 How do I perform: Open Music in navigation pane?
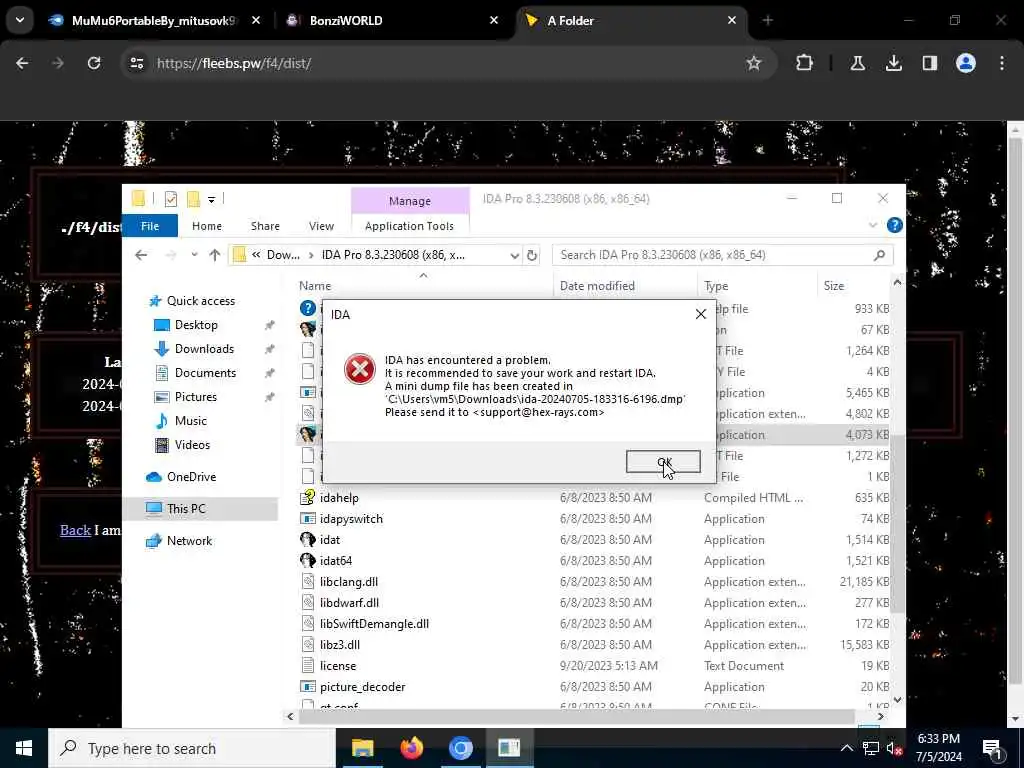pos(190,421)
